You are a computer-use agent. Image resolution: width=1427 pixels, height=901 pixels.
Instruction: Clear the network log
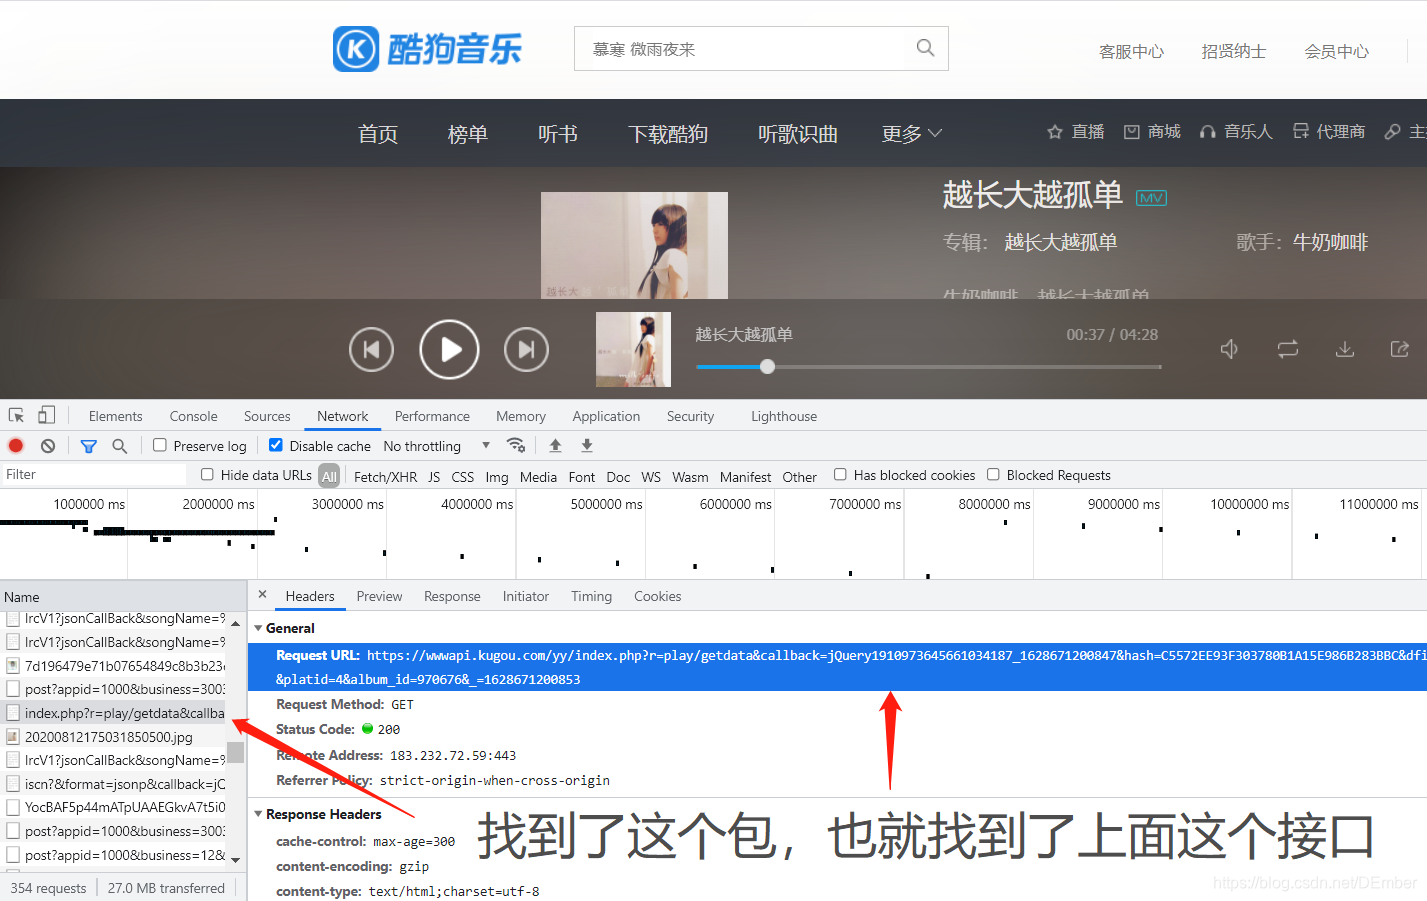pos(48,446)
